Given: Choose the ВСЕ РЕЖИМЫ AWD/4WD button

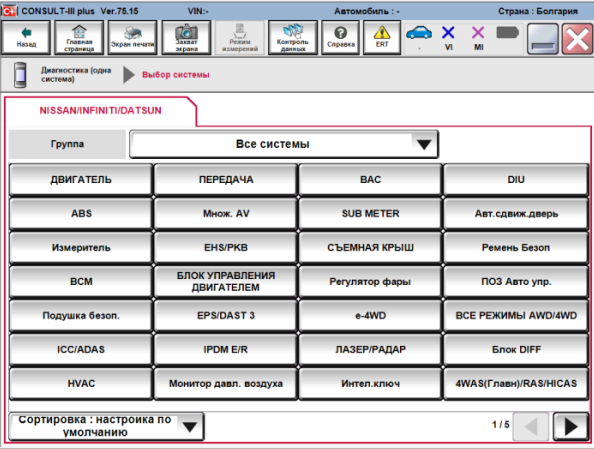Looking at the screenshot, I should (516, 316).
